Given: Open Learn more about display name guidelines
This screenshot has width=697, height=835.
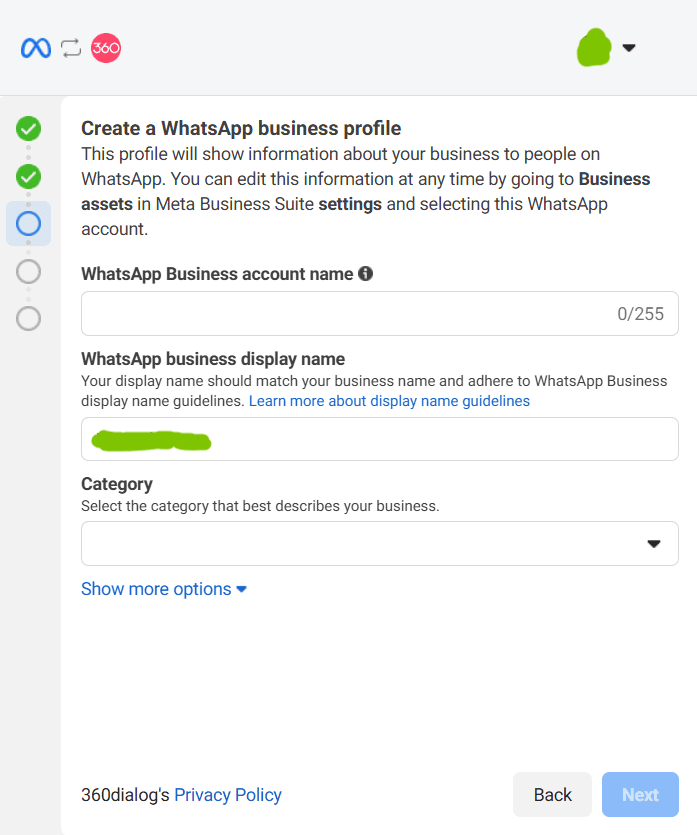Looking at the screenshot, I should click(389, 401).
